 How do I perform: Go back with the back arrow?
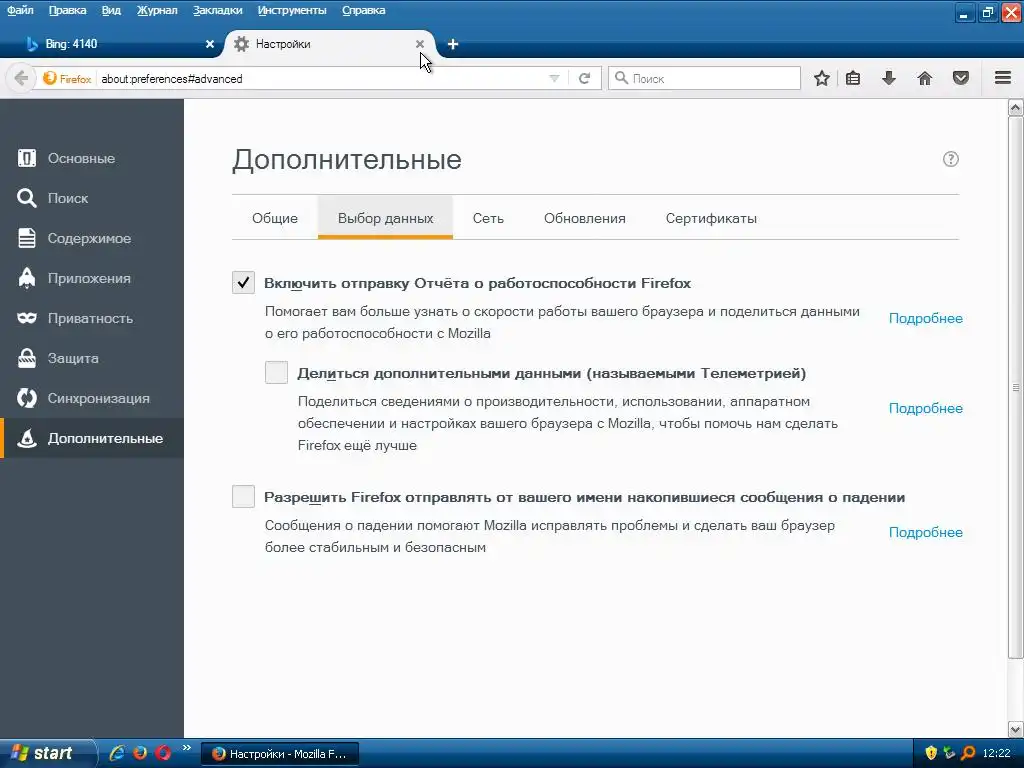click(21, 78)
